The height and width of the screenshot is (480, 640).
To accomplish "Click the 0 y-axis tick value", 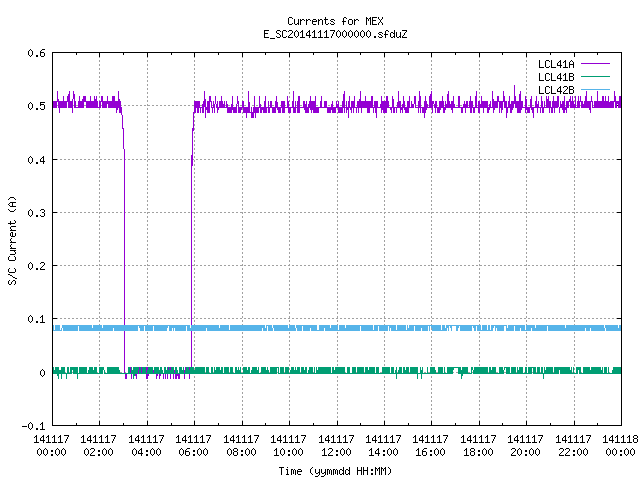I will point(42,373).
